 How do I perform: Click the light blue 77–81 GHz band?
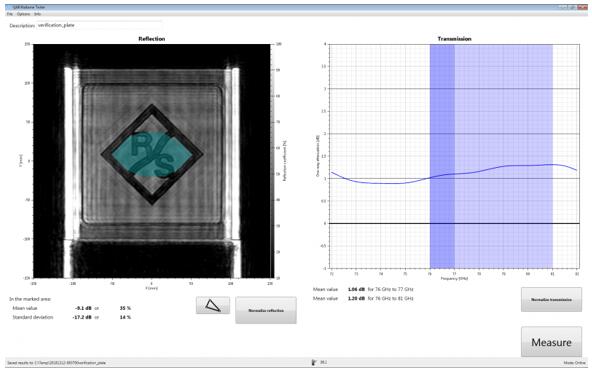(x=504, y=156)
